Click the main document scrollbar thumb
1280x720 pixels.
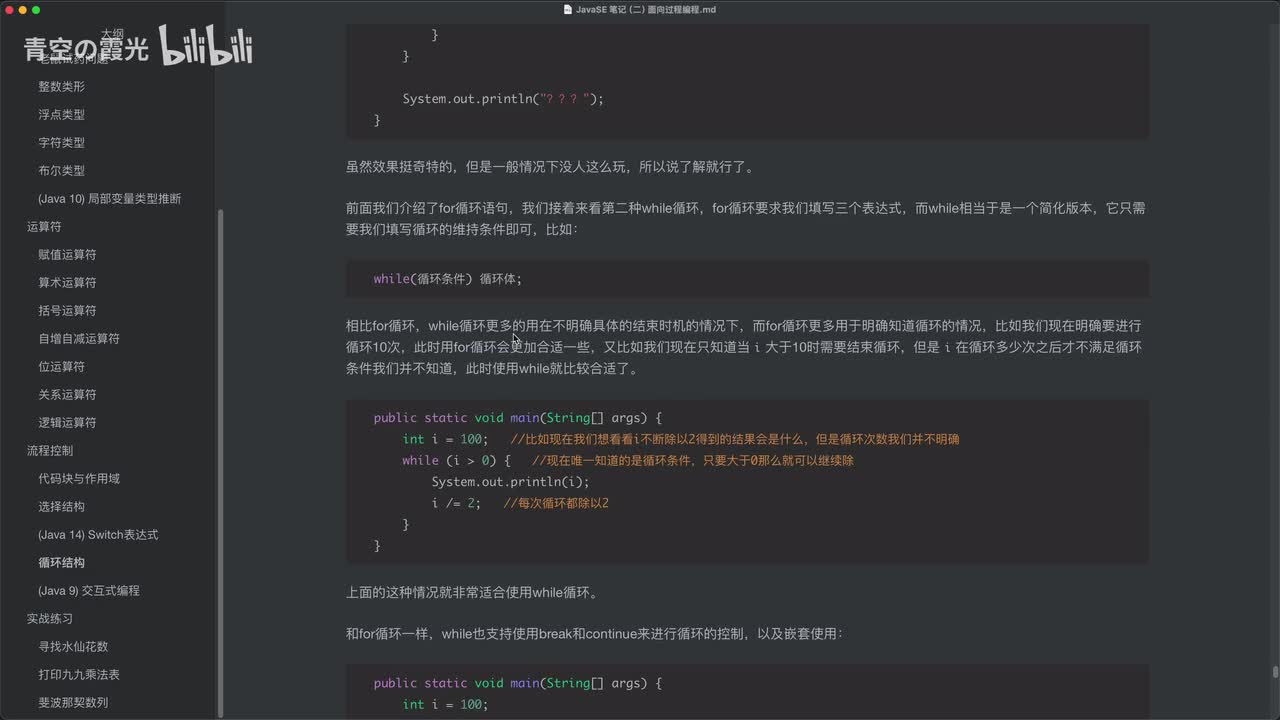pyautogui.click(x=1275, y=673)
